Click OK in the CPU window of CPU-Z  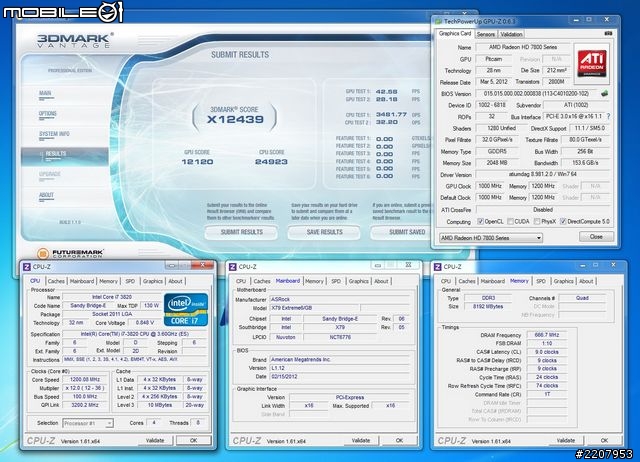tap(193, 441)
